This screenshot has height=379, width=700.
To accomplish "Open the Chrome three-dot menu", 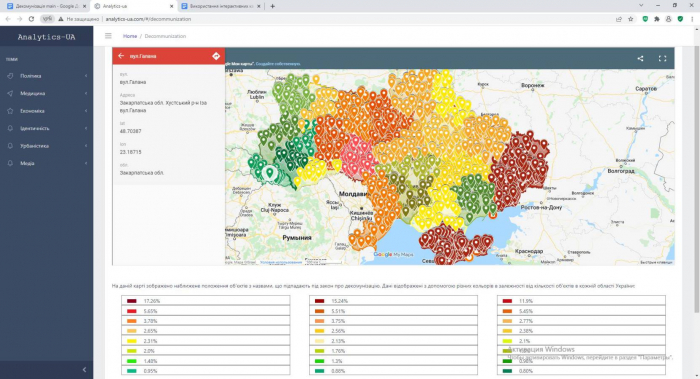I will pyautogui.click(x=692, y=19).
